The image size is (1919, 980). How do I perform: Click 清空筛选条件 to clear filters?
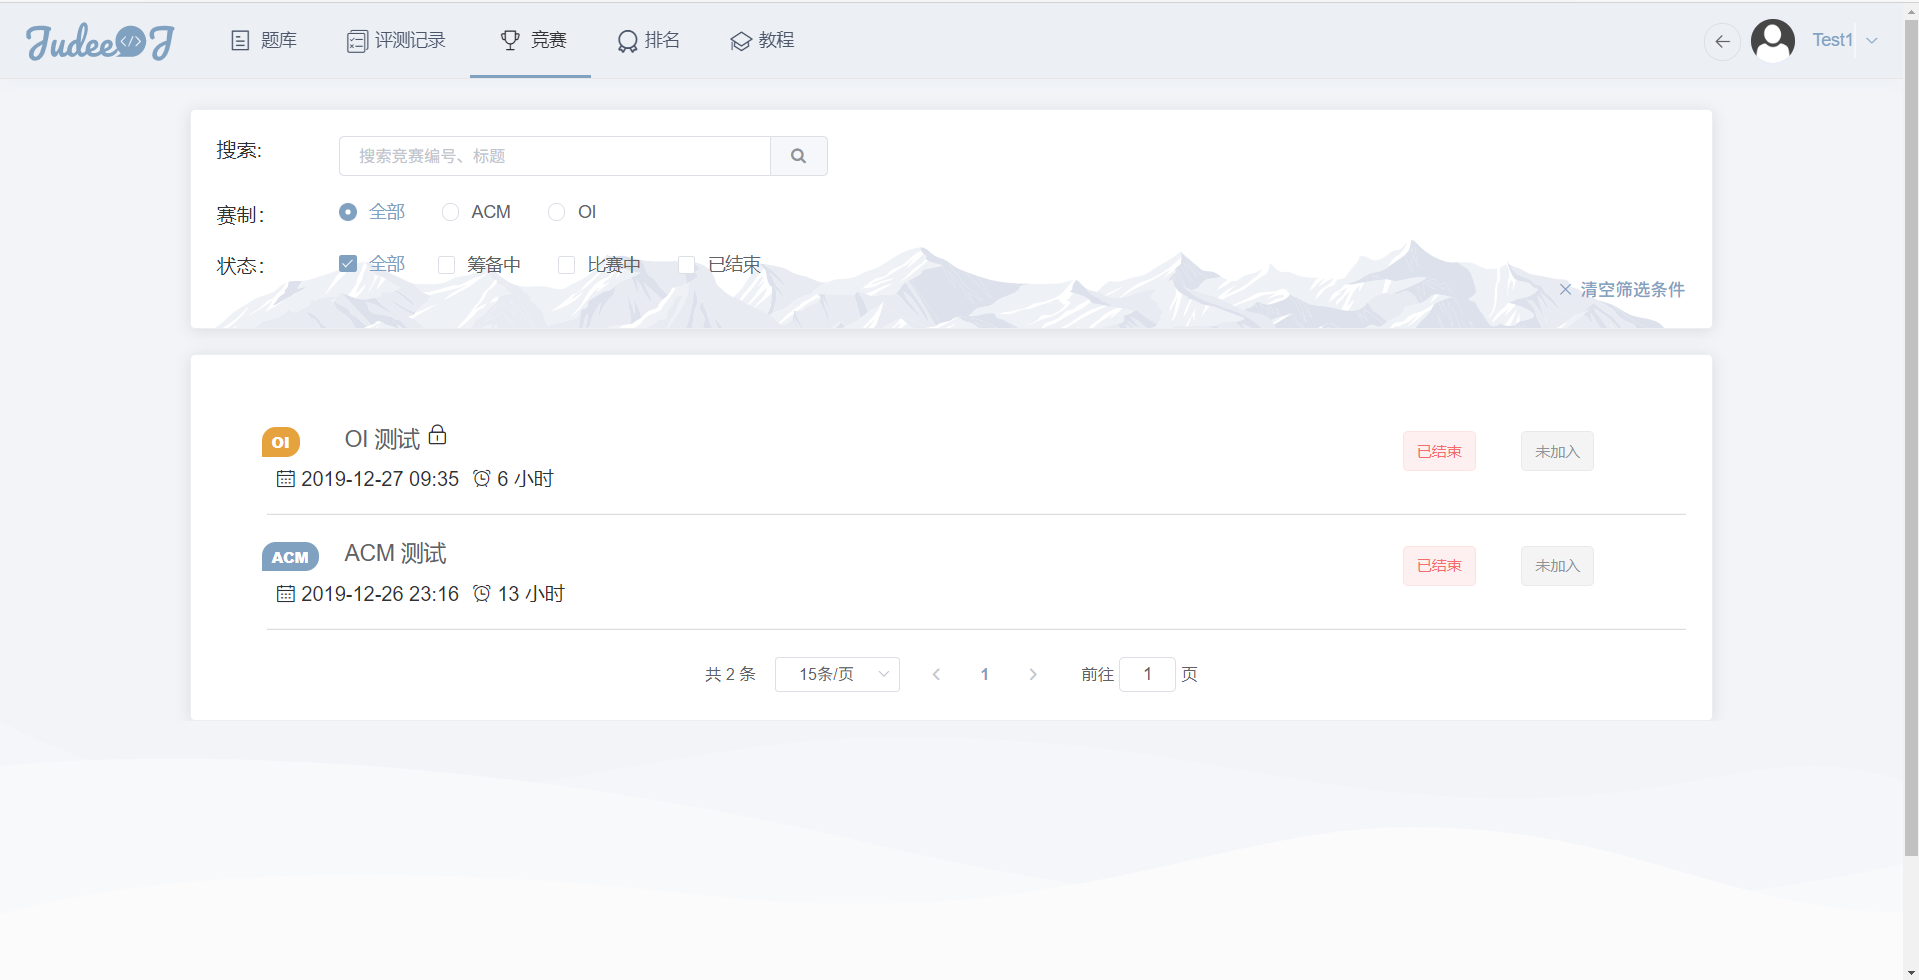click(1622, 289)
